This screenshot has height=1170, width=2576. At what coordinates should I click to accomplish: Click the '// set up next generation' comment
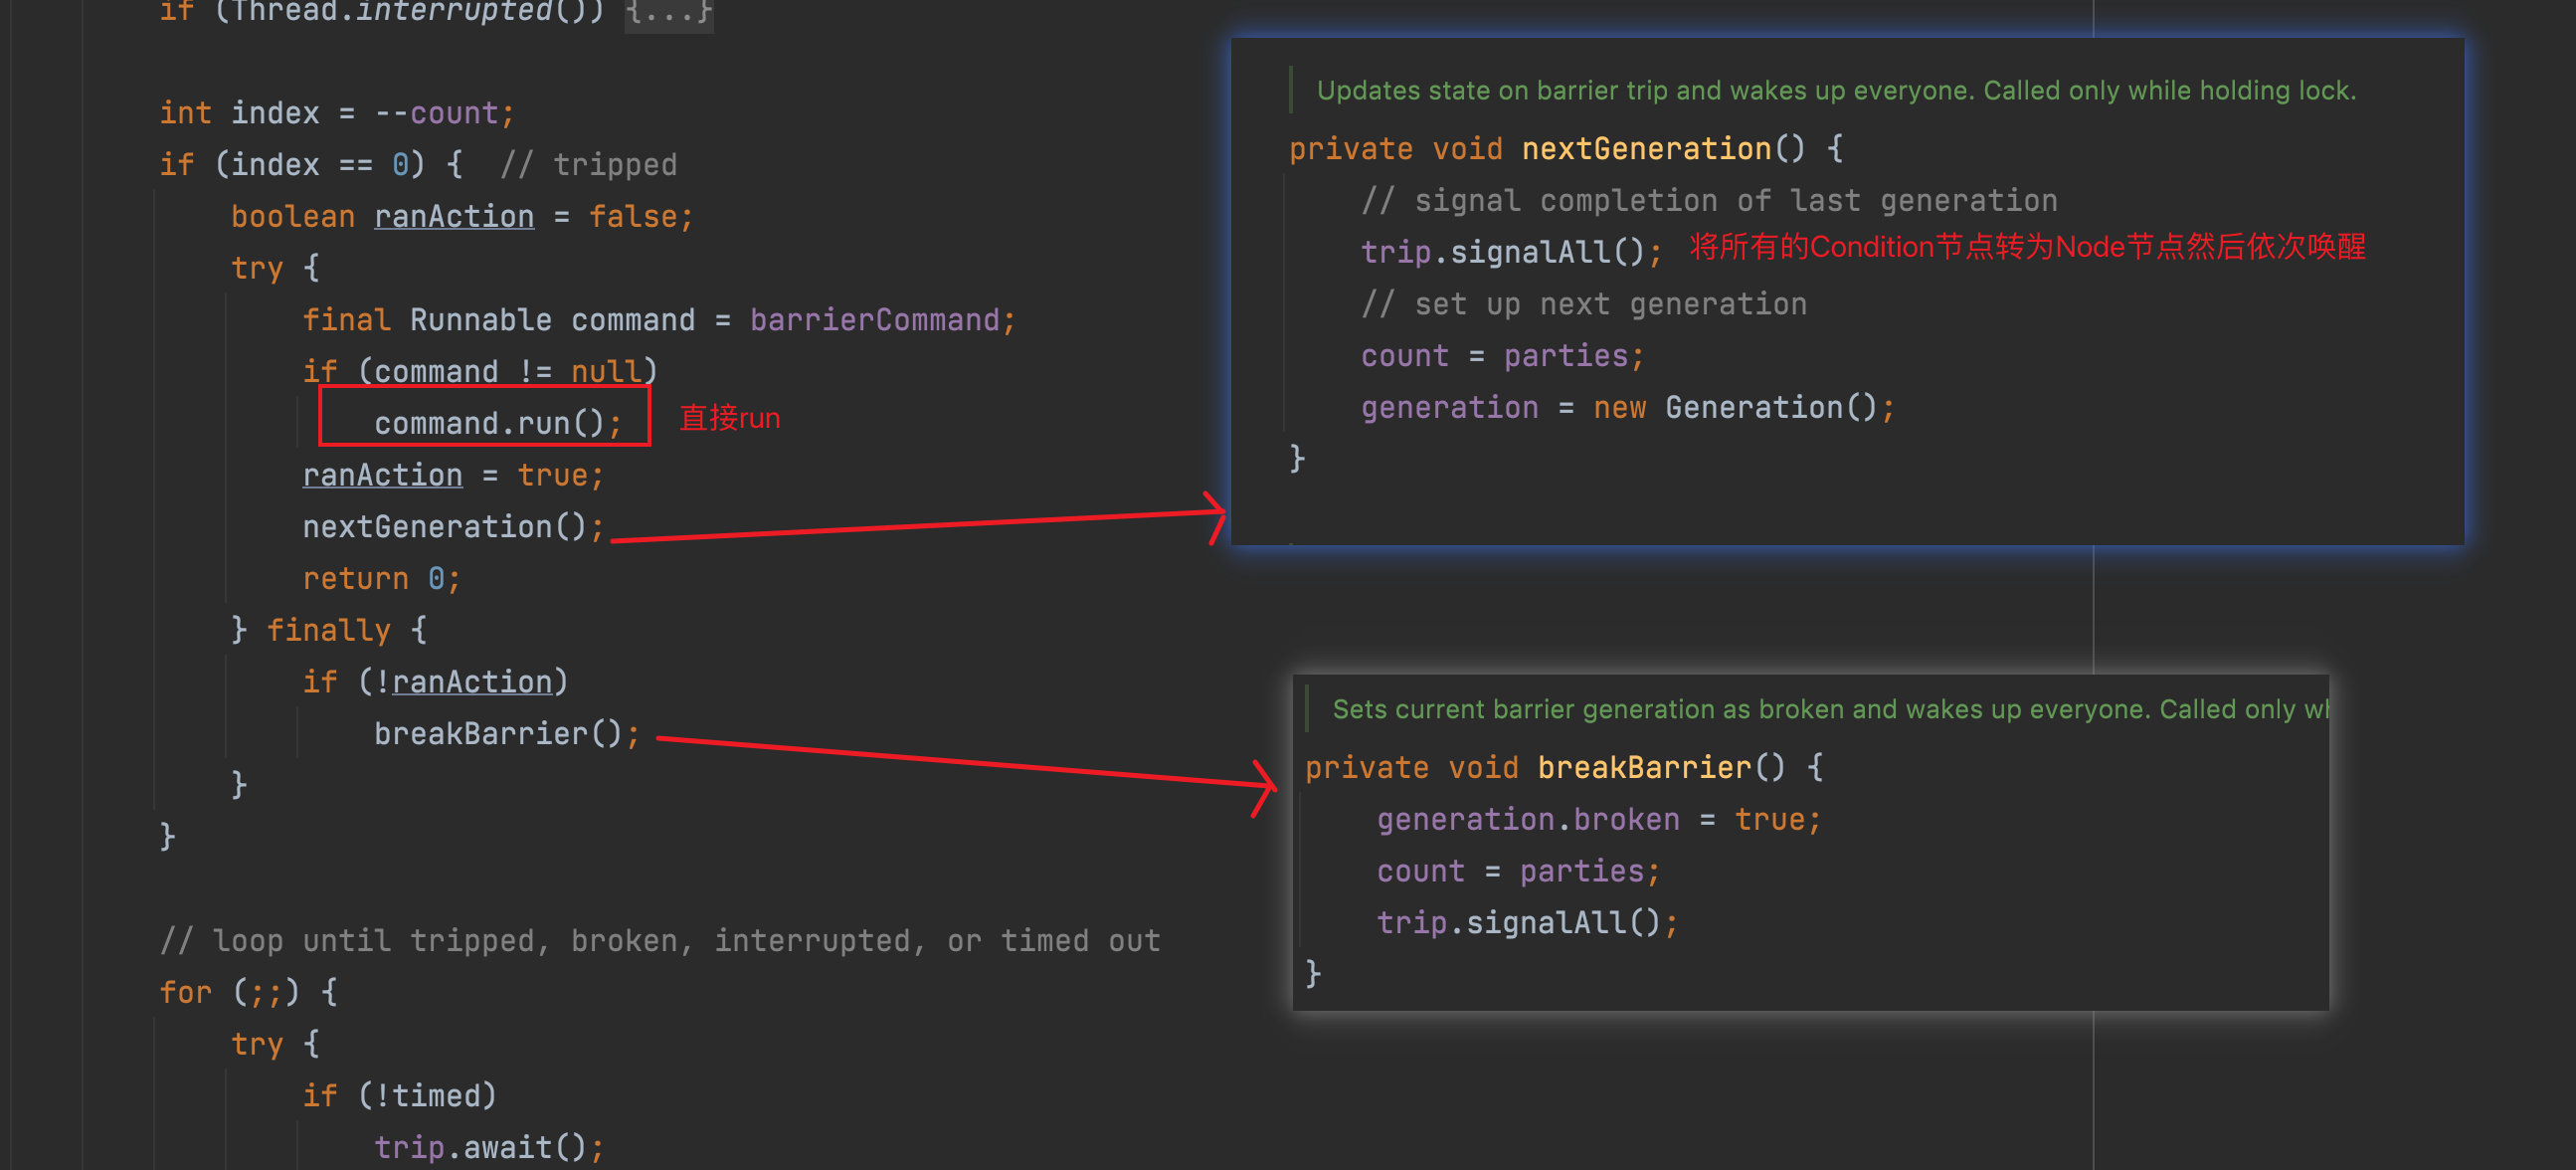[1584, 303]
